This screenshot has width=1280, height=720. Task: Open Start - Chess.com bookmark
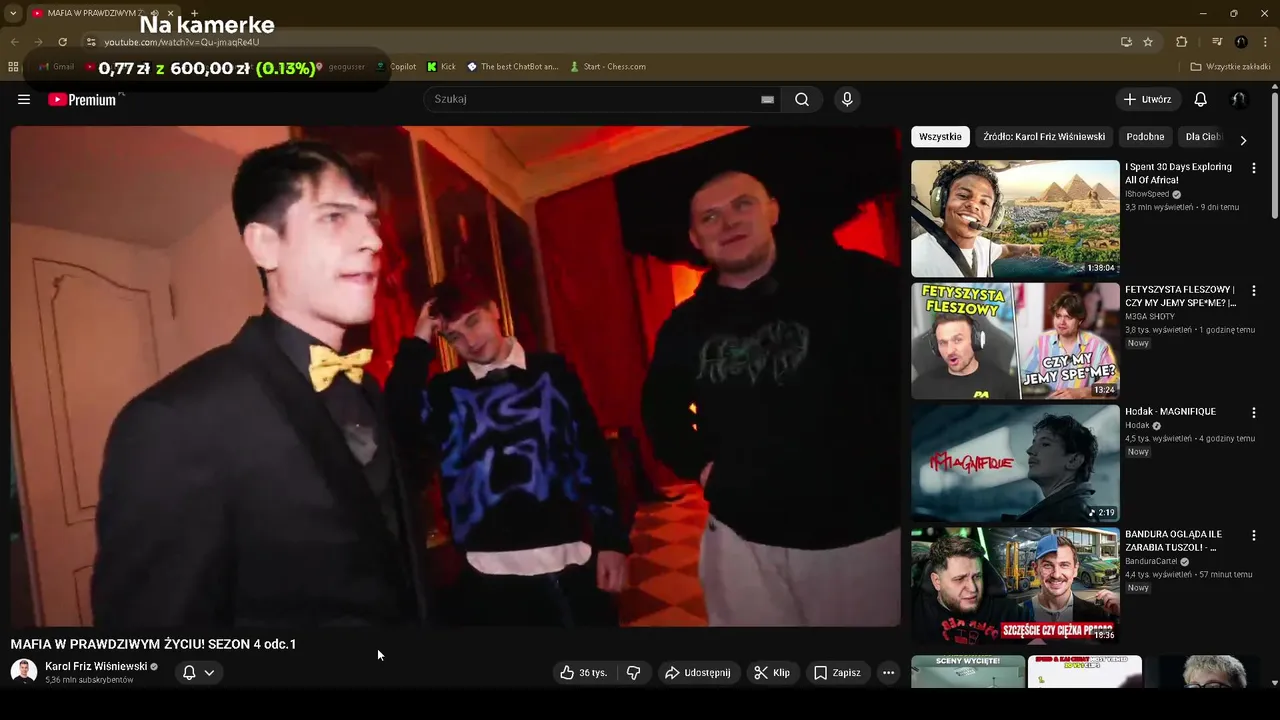(x=608, y=67)
